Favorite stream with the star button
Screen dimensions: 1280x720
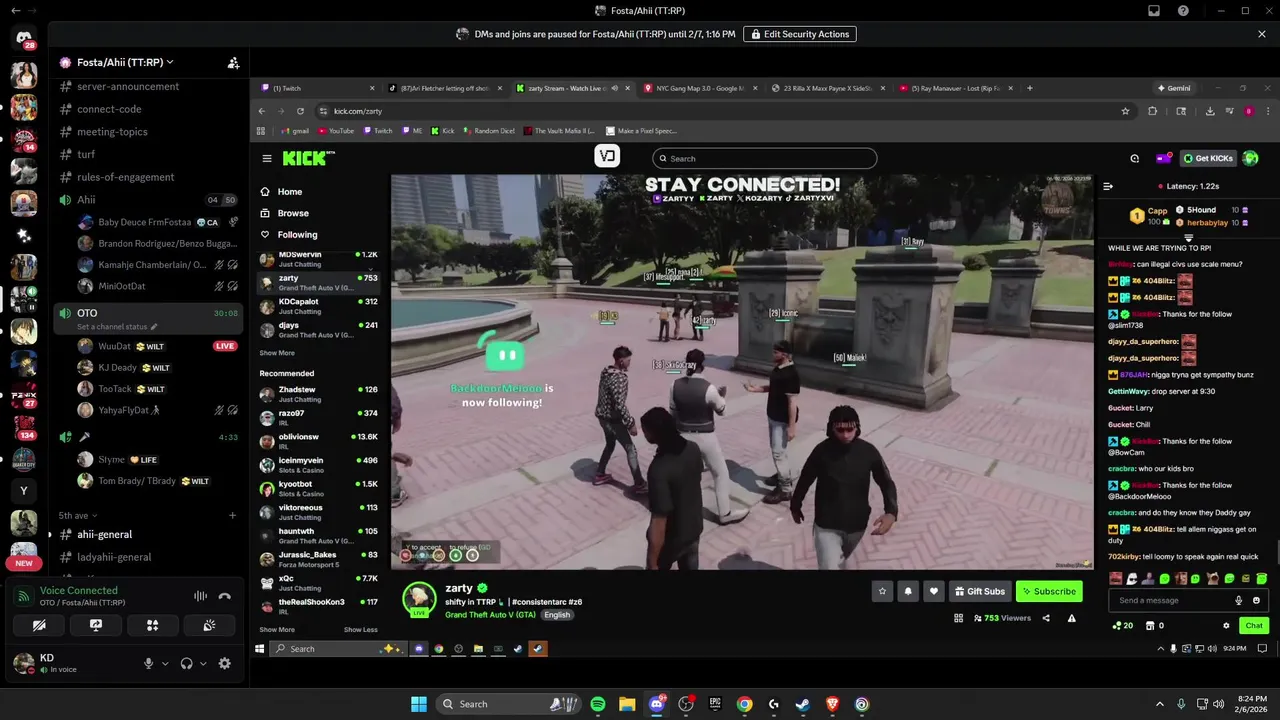(x=882, y=592)
